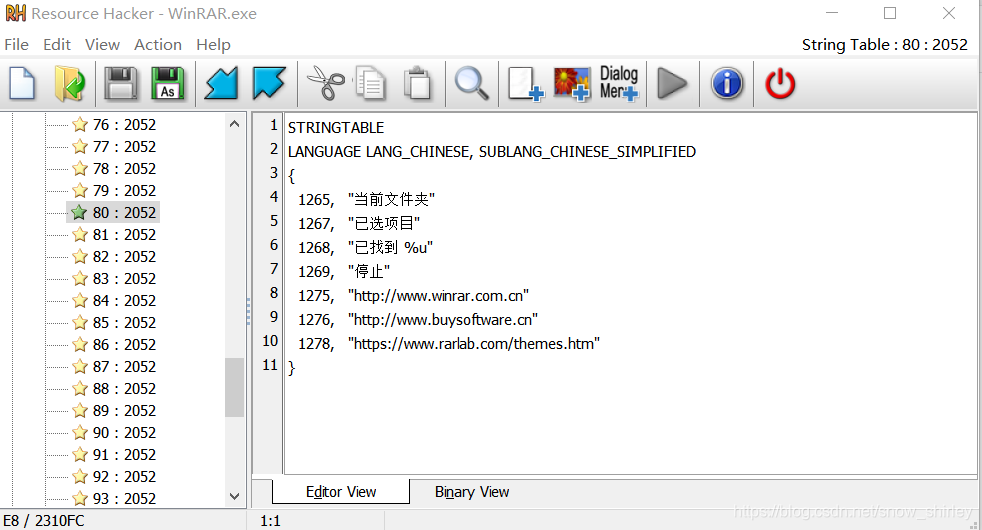The image size is (982, 530).
Task: Minimize the Resource Hacker window
Action: (832, 13)
